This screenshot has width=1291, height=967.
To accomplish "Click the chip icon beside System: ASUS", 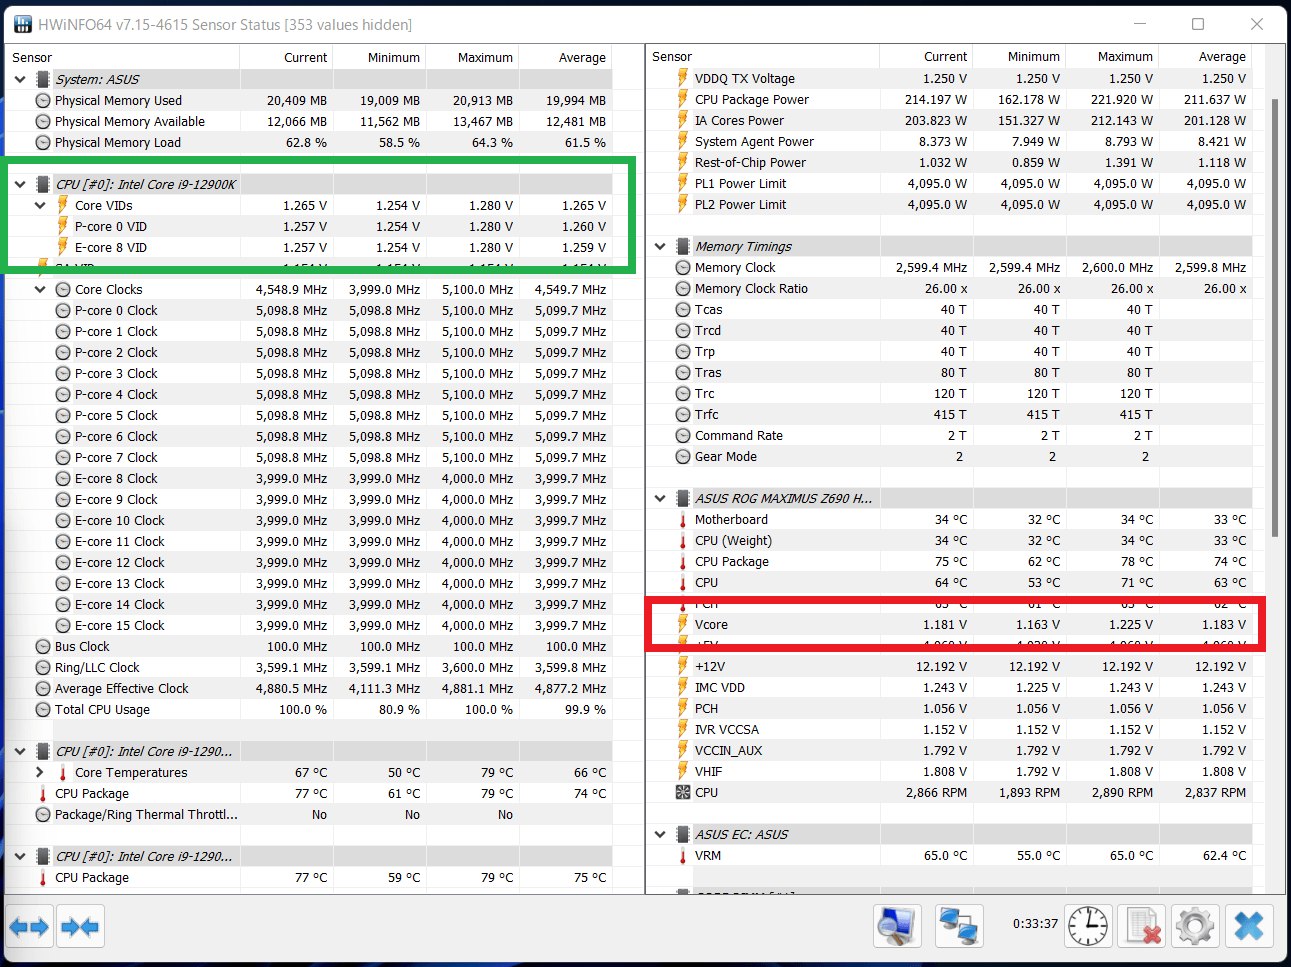I will 43,79.
